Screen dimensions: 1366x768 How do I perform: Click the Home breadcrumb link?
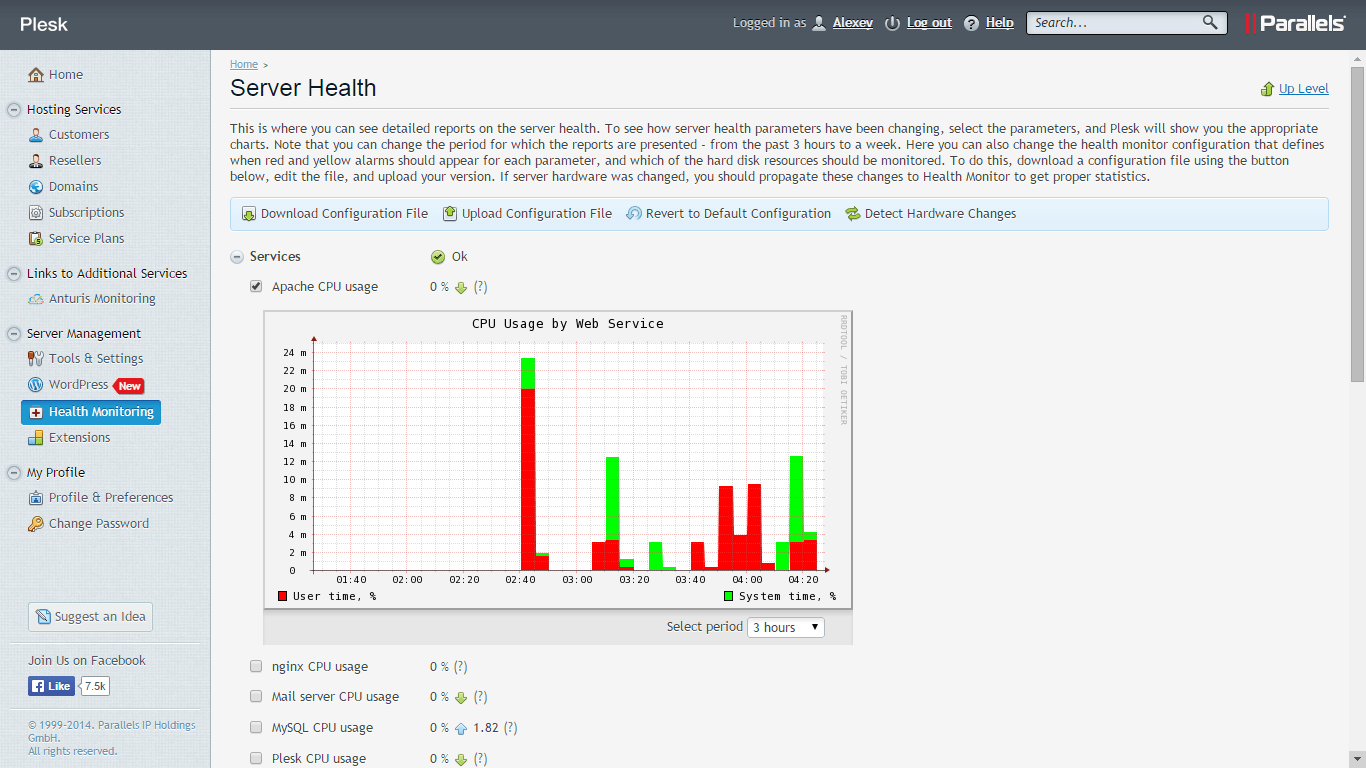[x=243, y=64]
